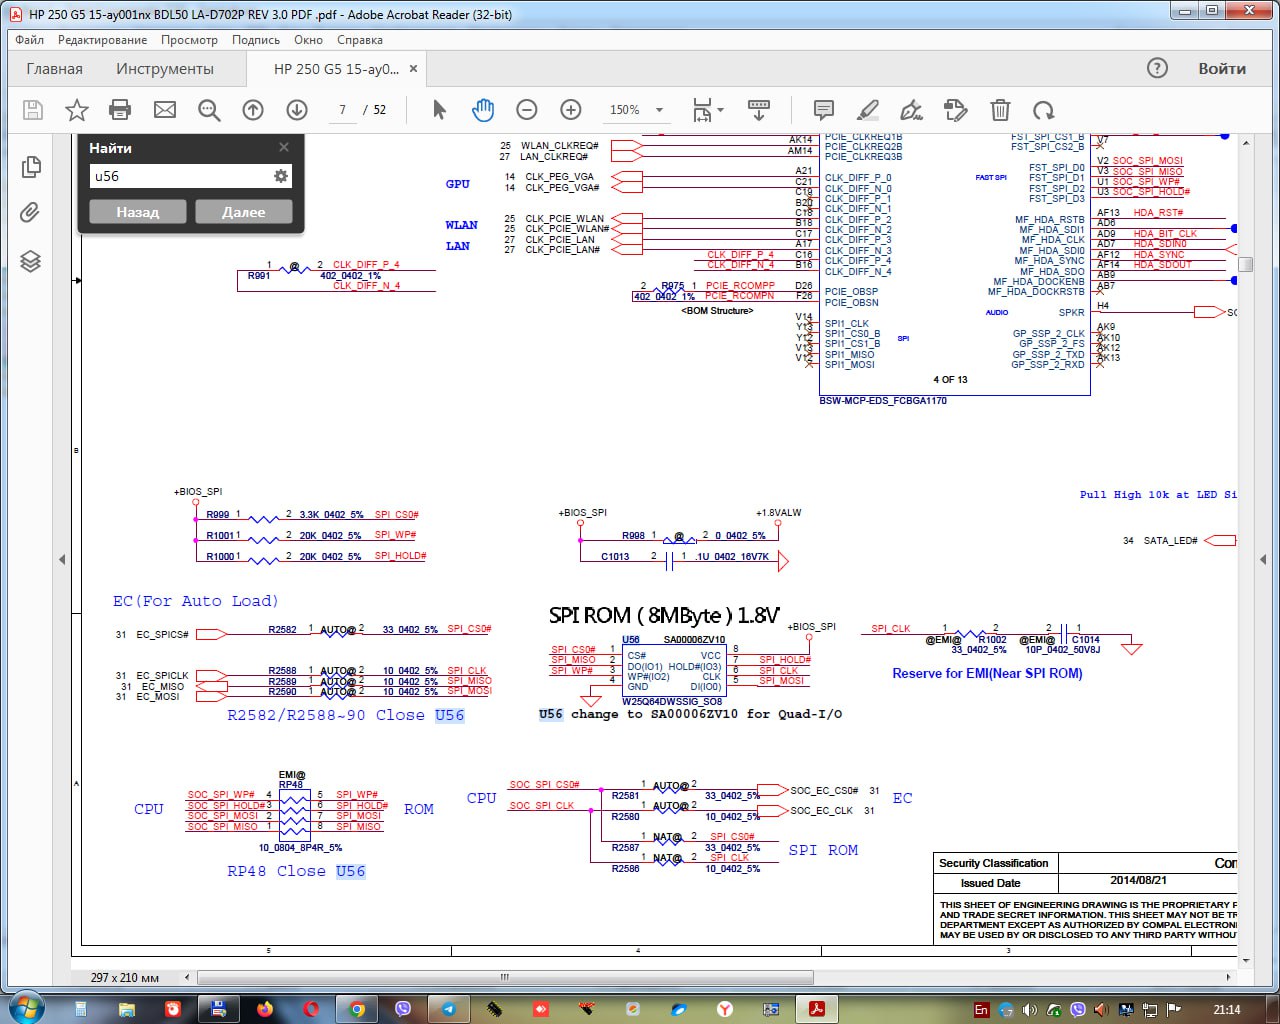Open Google Chrome from the taskbar

357,1009
